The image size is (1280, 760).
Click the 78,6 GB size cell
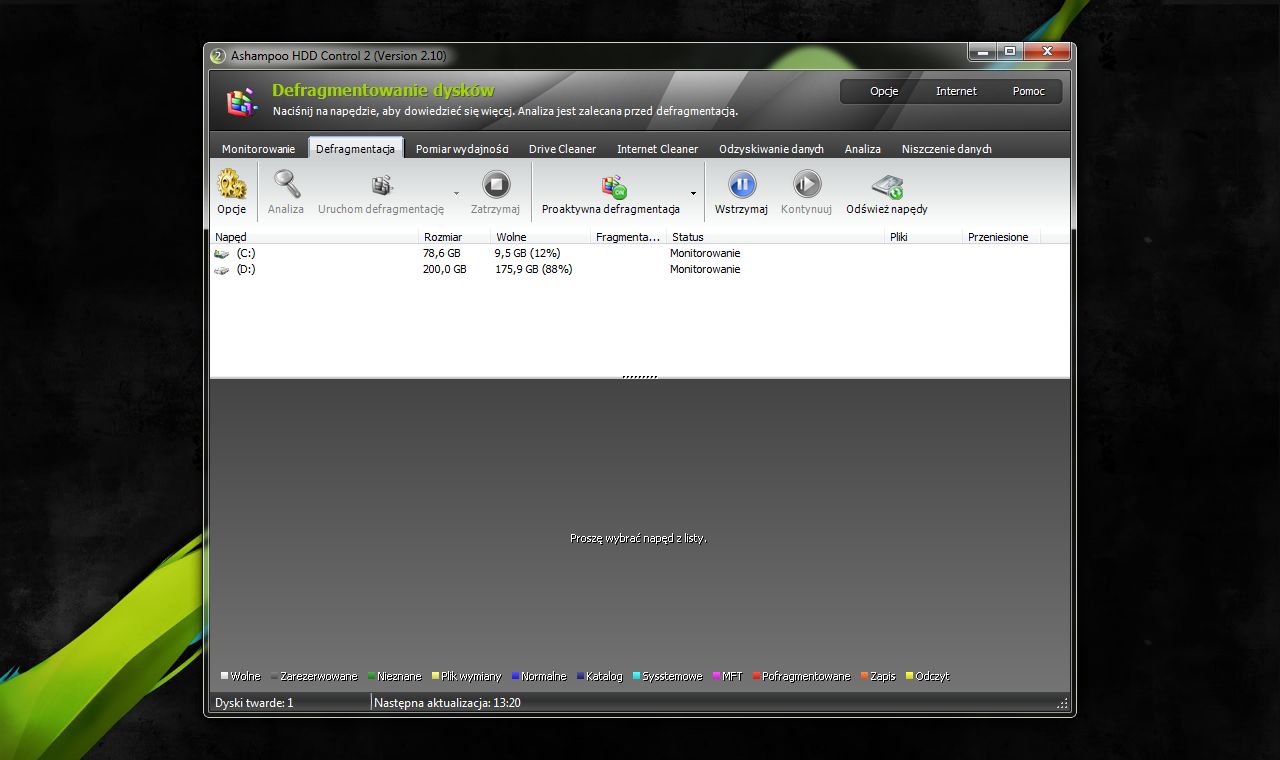point(442,254)
